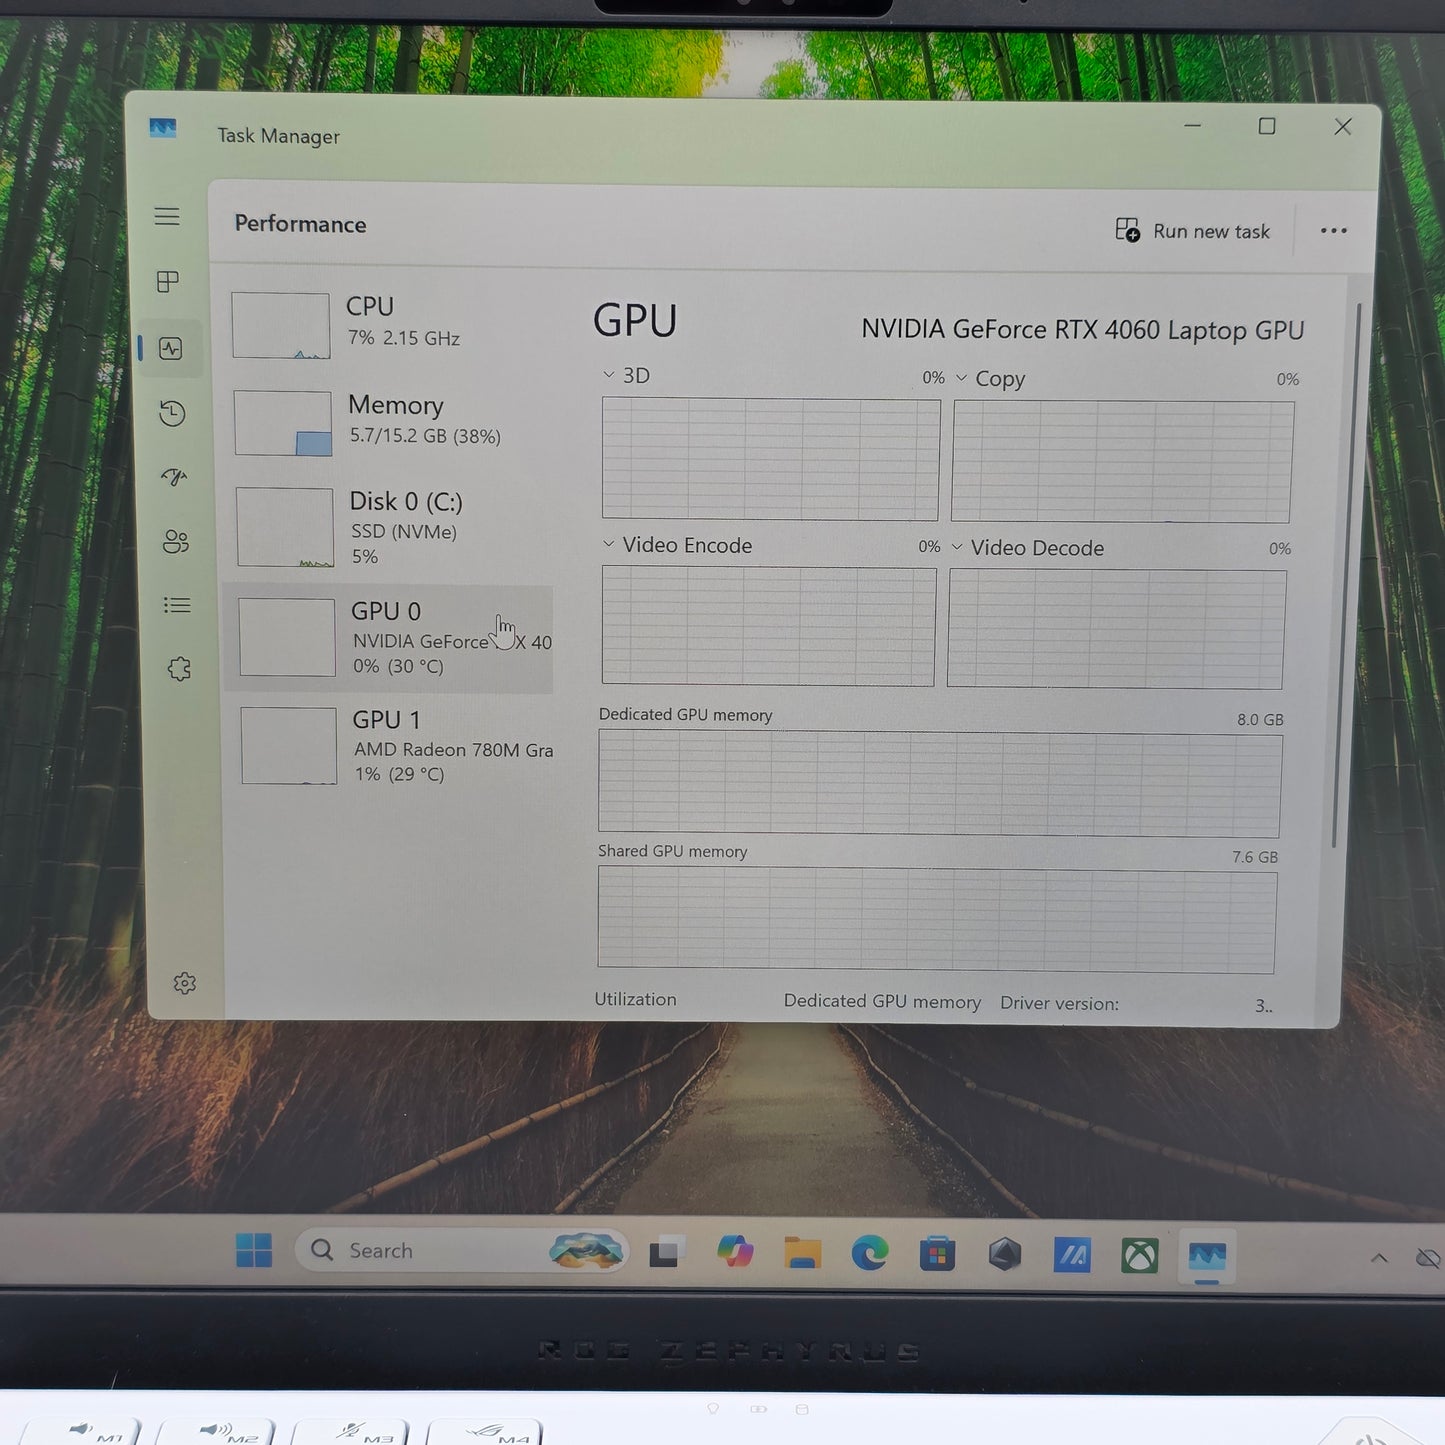Open the Details view icon
The height and width of the screenshot is (1445, 1445).
176,605
